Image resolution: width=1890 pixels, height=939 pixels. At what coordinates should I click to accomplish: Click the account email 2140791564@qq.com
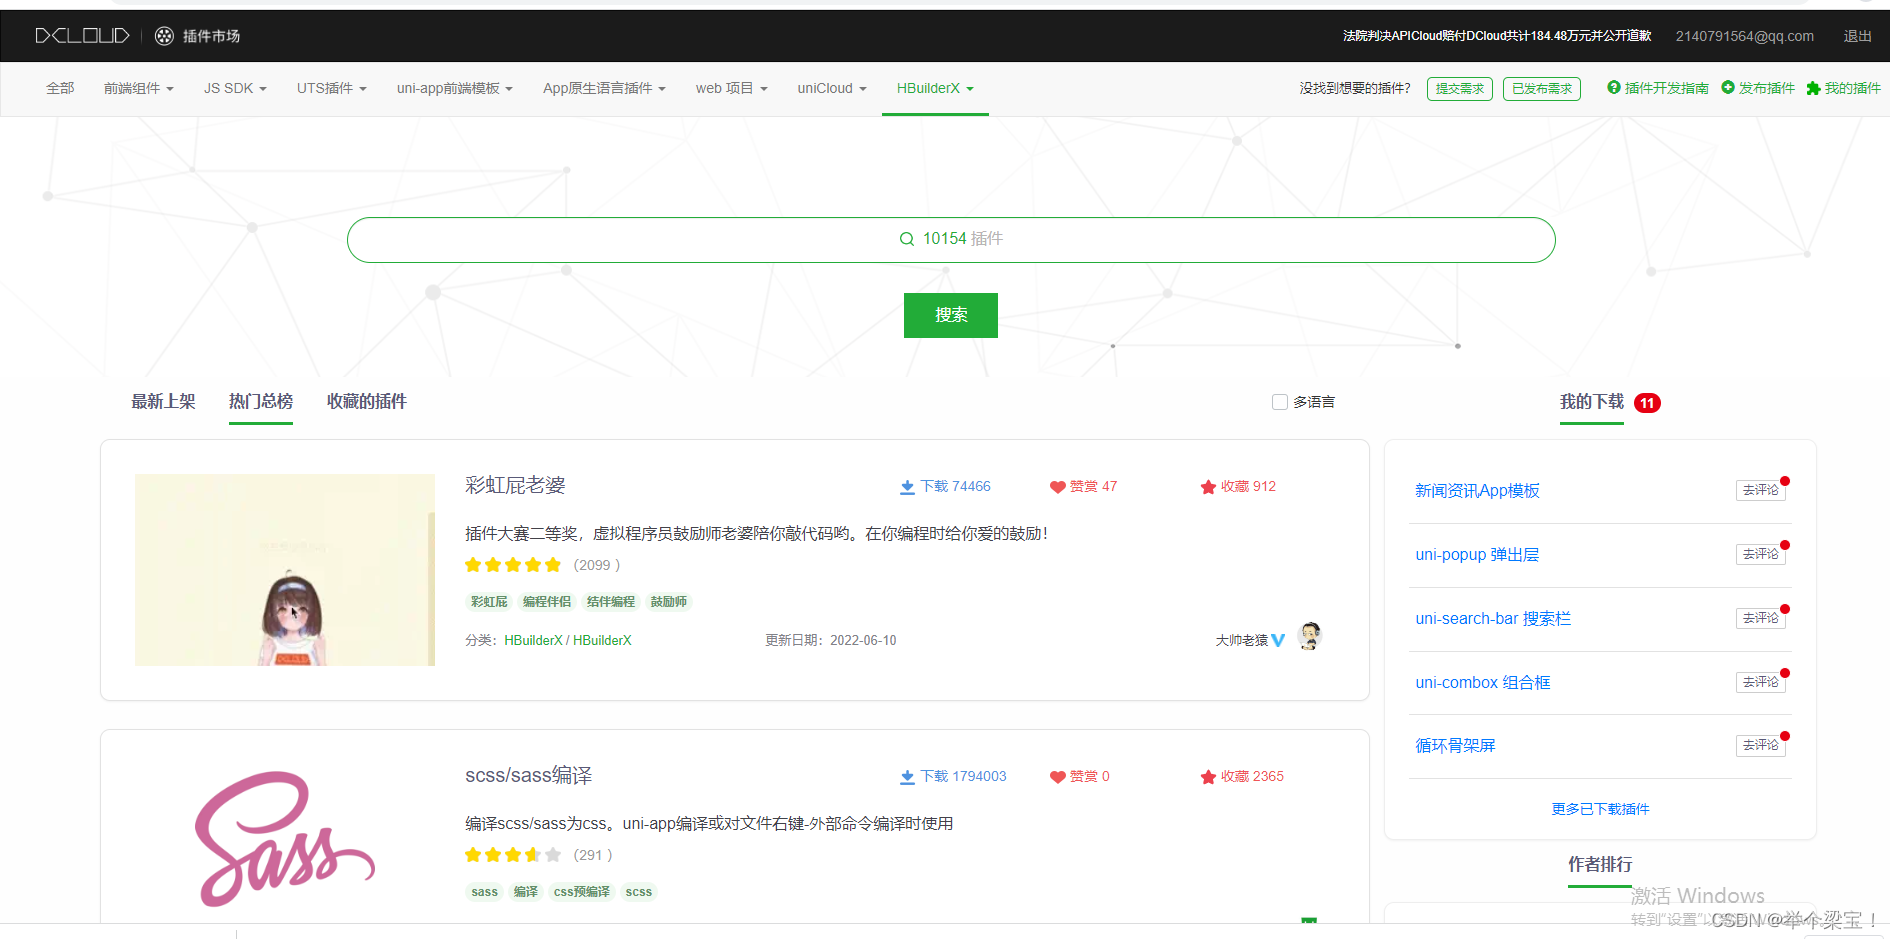(1745, 36)
